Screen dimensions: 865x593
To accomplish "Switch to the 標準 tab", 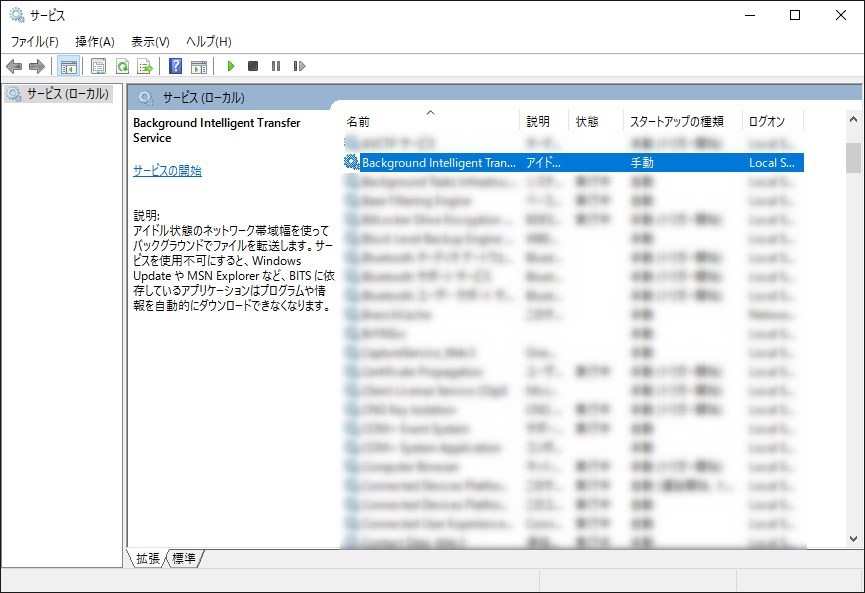I will click(184, 559).
